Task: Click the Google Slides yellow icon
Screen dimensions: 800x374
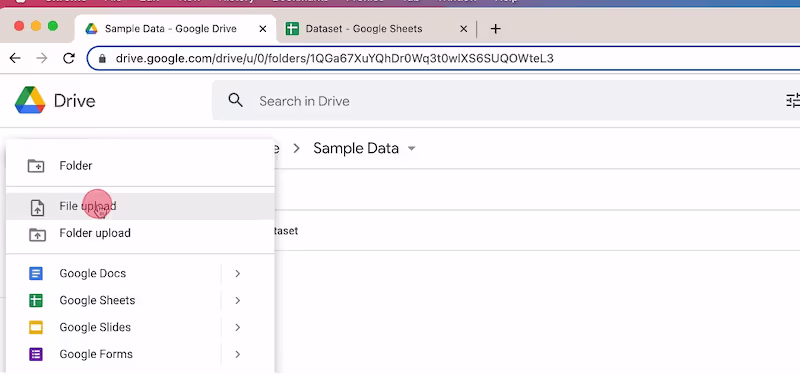Action: click(x=36, y=328)
